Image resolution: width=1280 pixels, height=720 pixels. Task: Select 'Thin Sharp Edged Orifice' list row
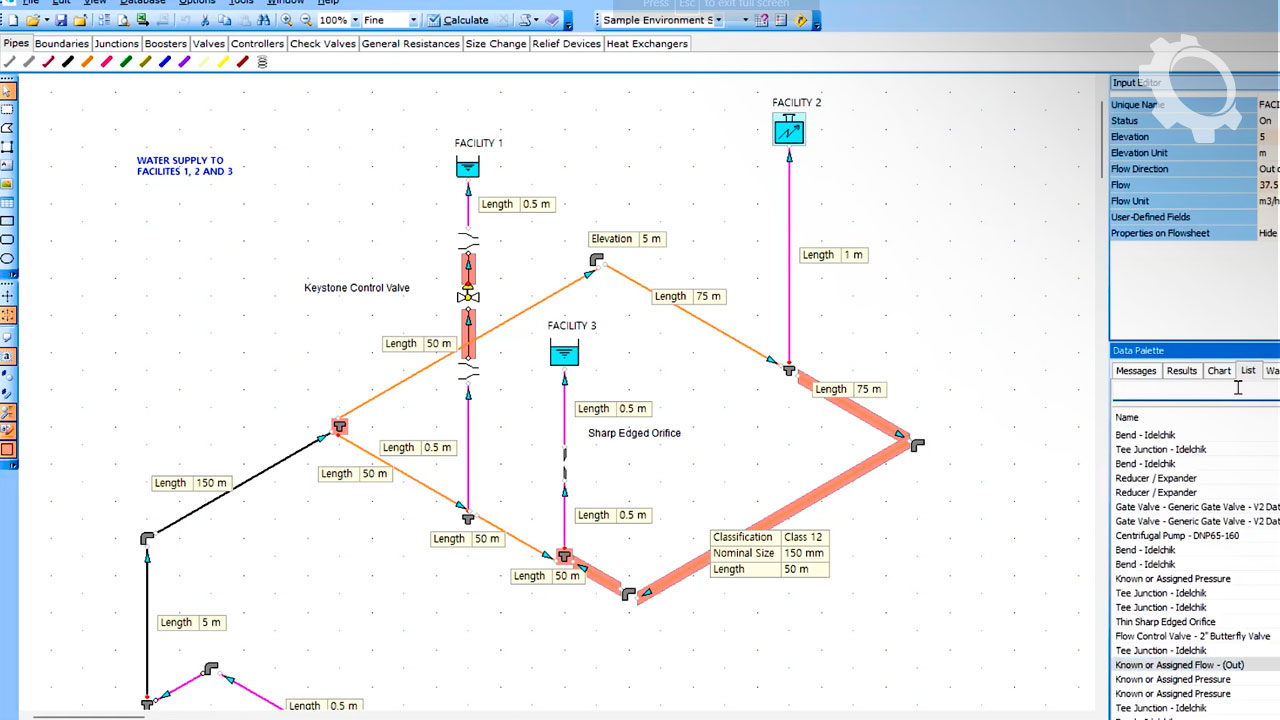point(1196,622)
